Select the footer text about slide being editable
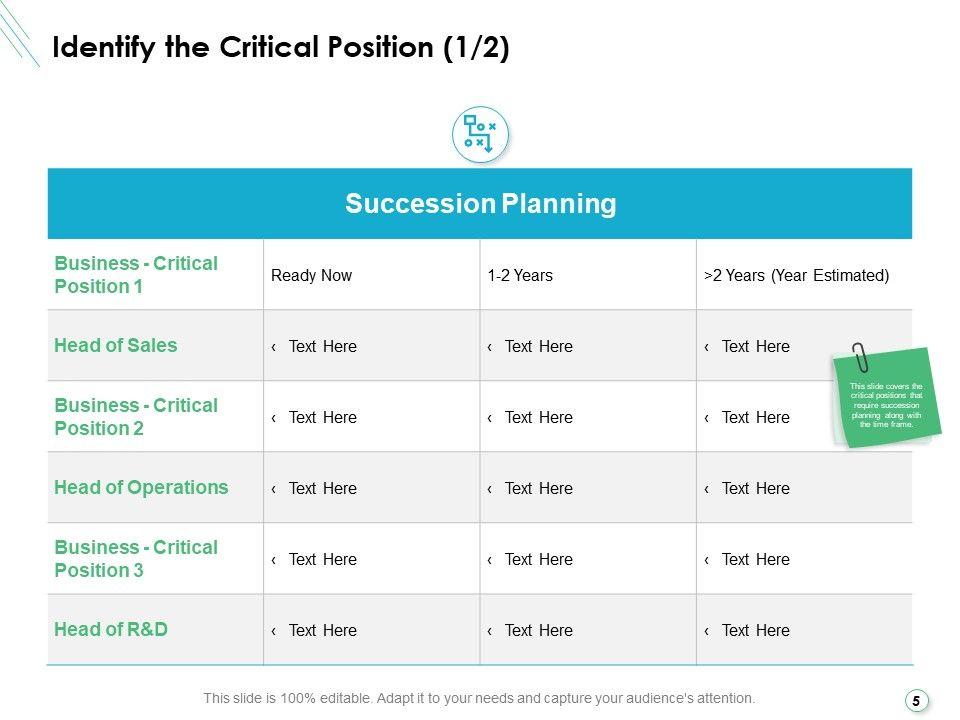 pos(480,698)
